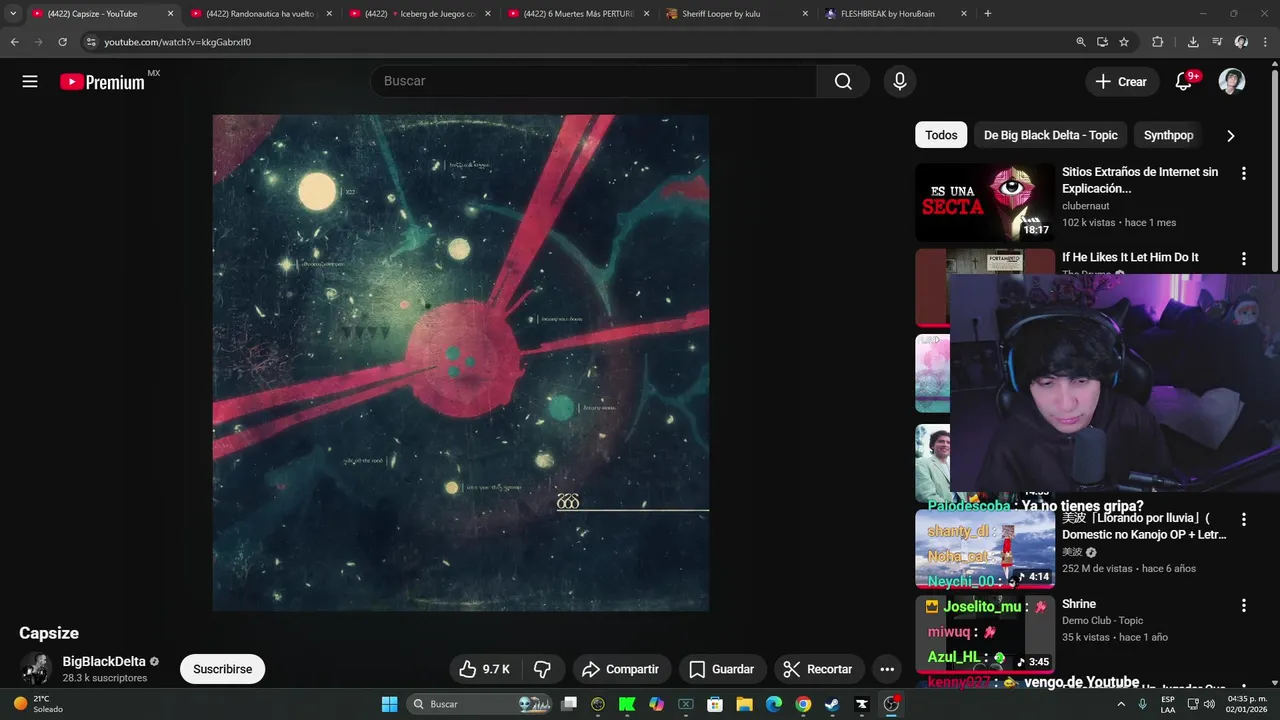Select the Todos filter chip

click(x=941, y=135)
